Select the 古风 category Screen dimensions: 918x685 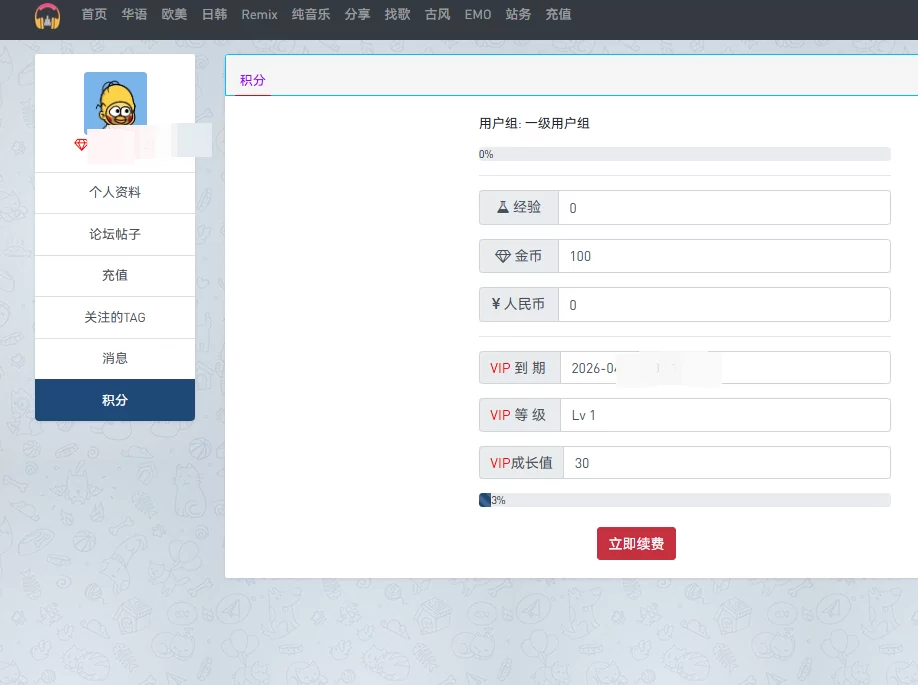(x=437, y=14)
